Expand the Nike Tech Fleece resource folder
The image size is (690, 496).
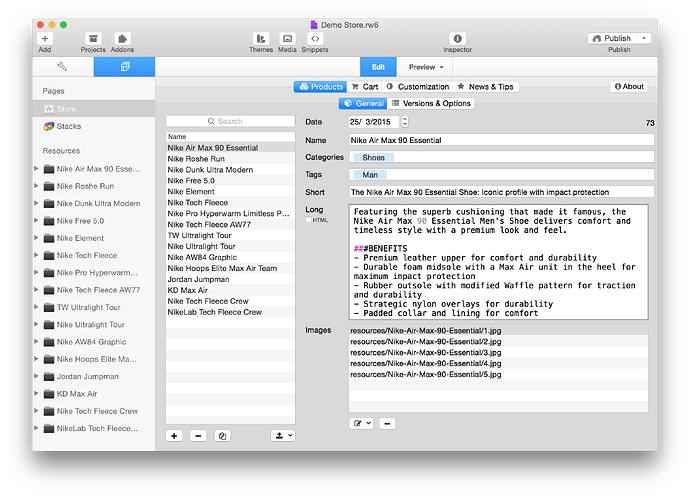pos(36,255)
